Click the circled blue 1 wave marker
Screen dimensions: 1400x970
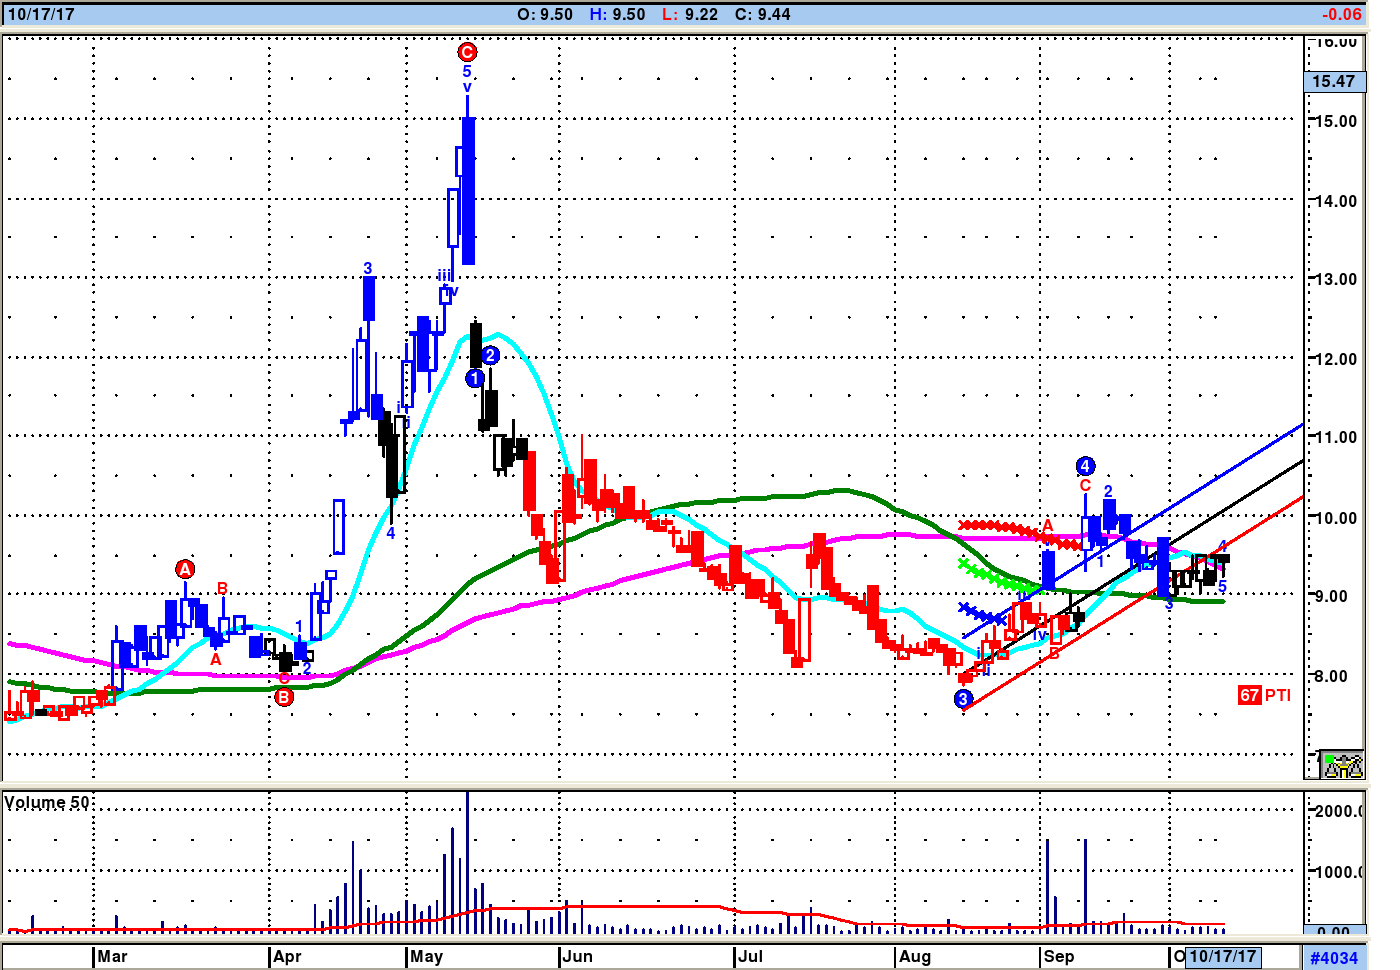click(475, 378)
